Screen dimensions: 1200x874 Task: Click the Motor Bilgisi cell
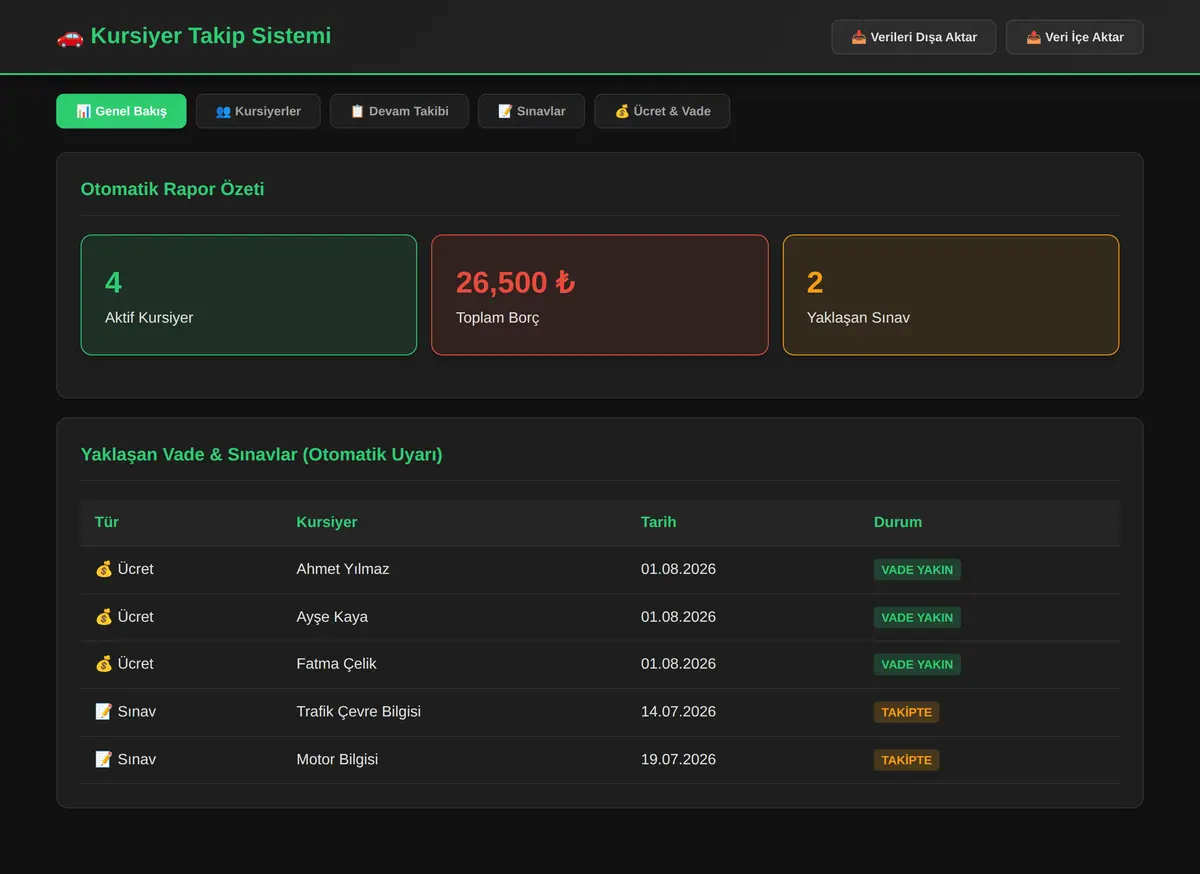pos(338,760)
